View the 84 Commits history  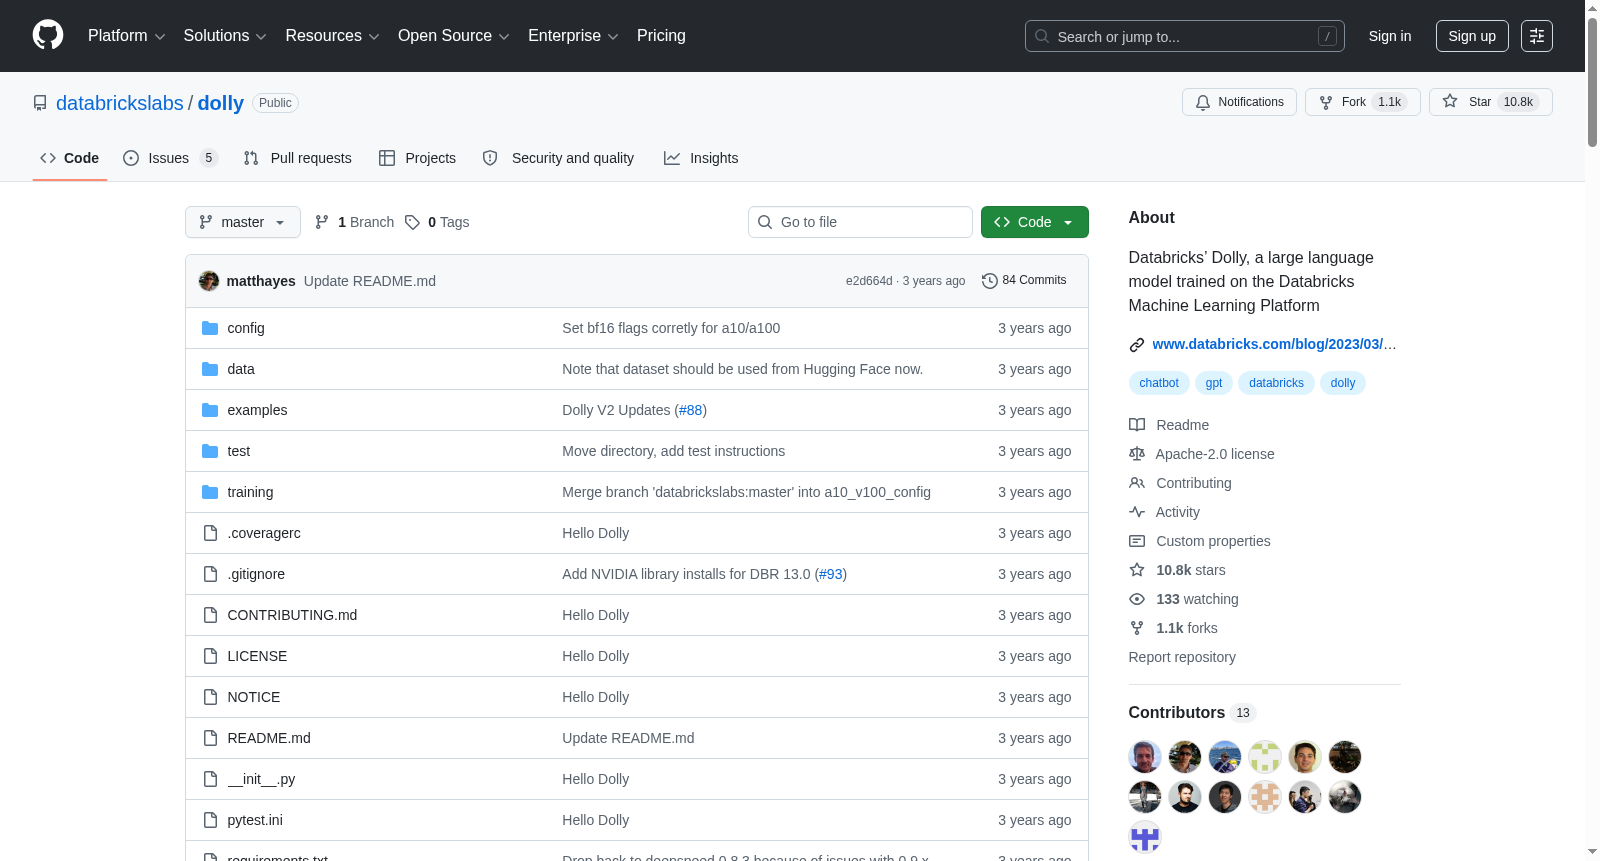[x=1025, y=281]
